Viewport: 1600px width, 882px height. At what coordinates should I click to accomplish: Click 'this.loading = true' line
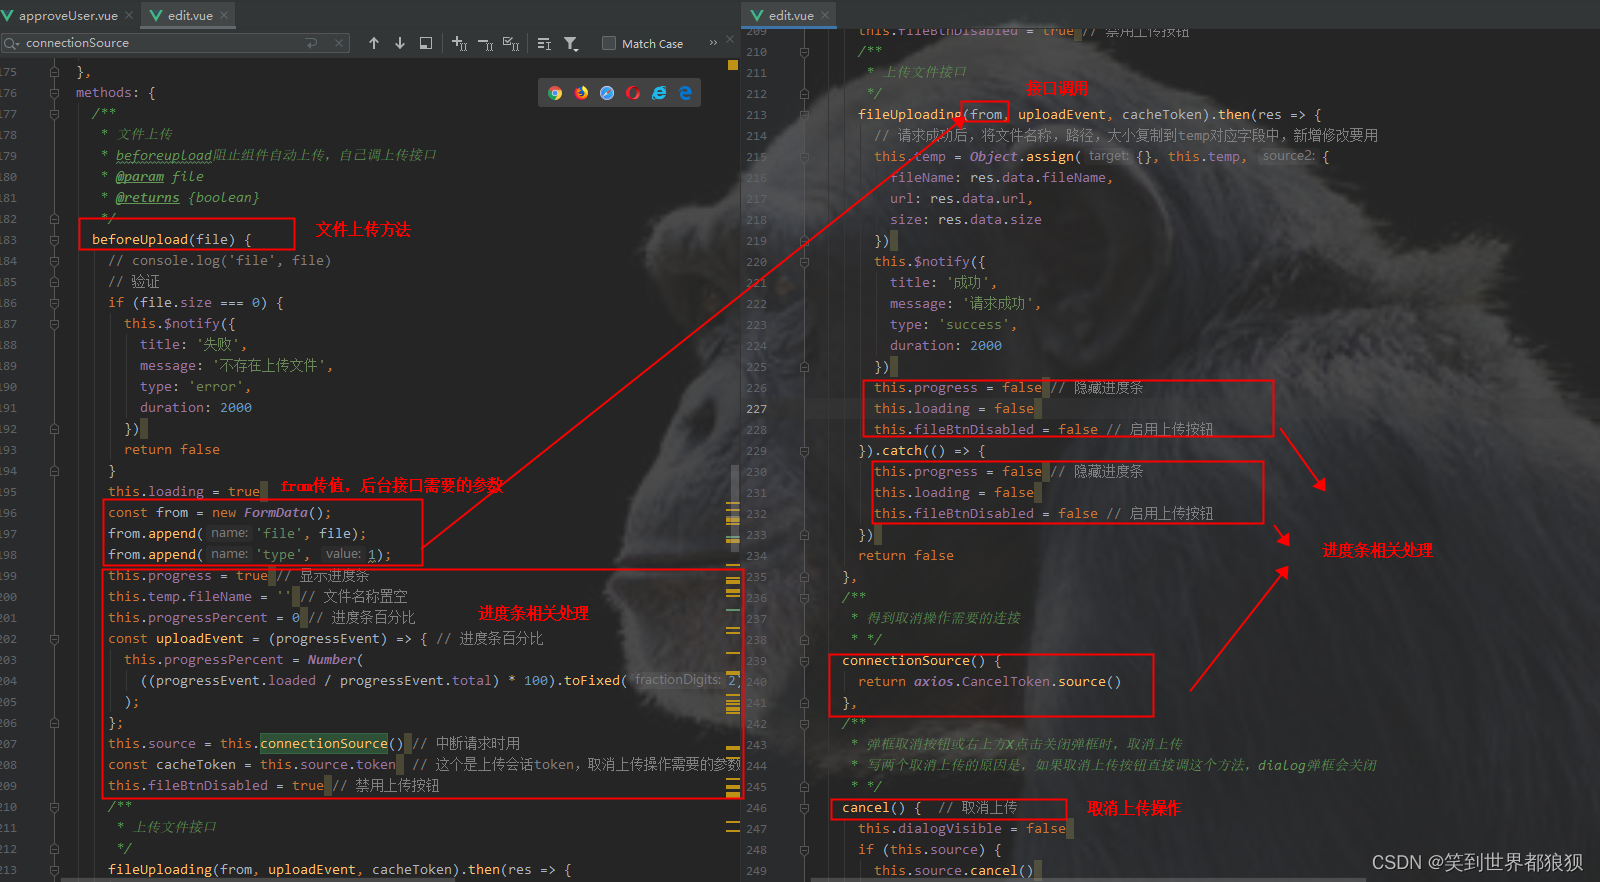pos(184,492)
